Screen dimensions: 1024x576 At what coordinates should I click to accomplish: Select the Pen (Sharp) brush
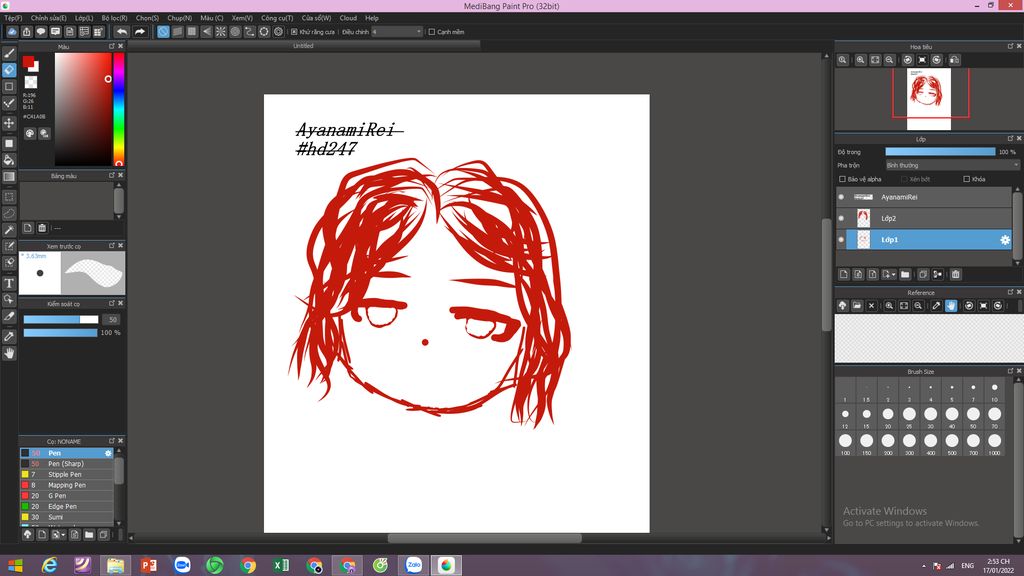tap(67, 464)
